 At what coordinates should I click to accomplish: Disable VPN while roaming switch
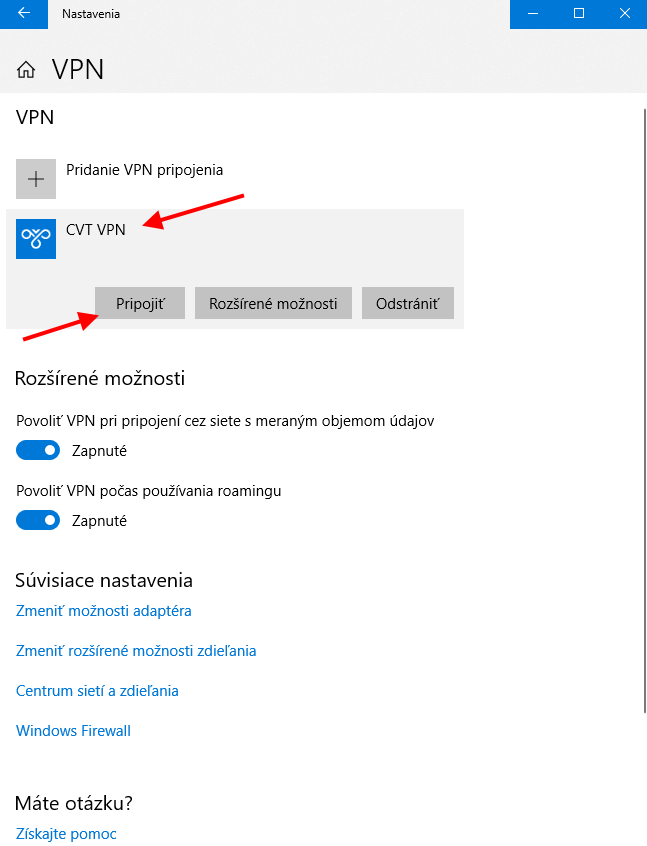click(38, 520)
